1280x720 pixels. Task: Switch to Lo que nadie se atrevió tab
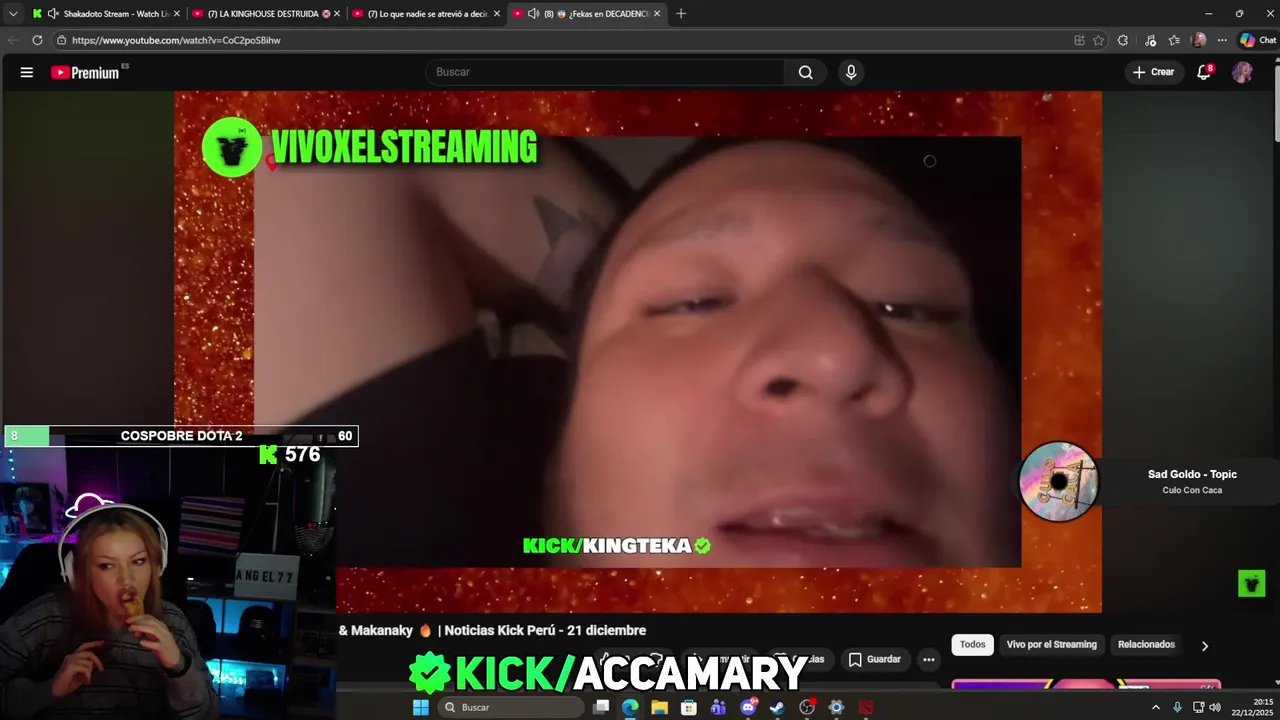[425, 13]
